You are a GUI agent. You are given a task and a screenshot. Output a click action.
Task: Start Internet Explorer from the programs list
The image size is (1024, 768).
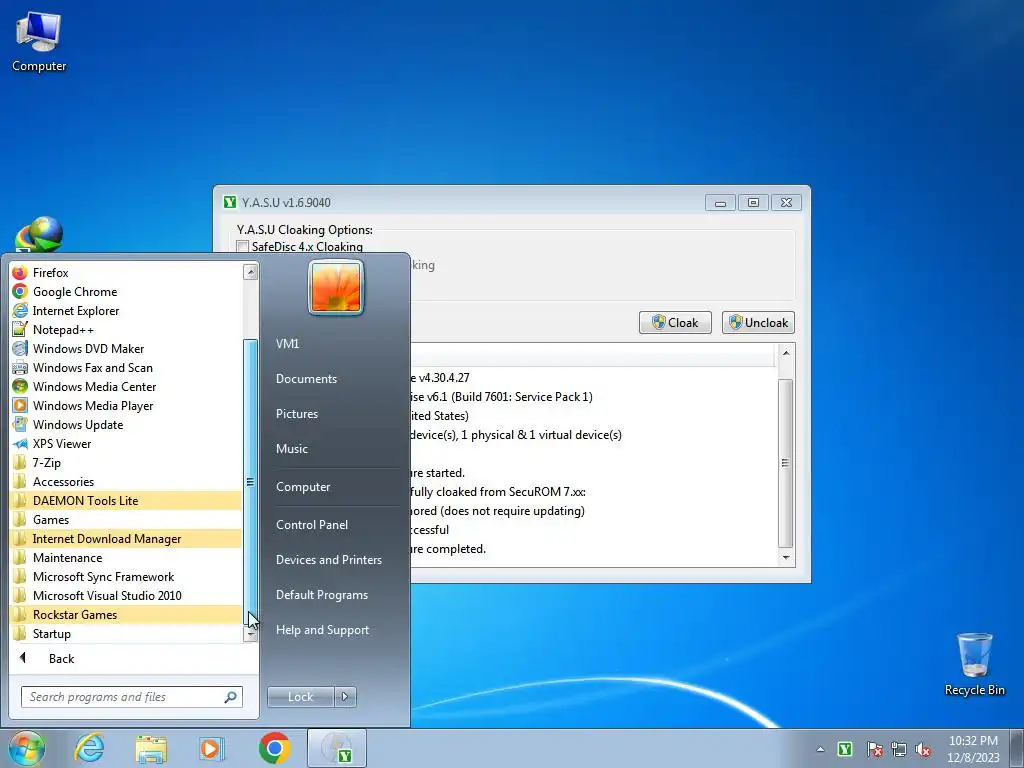coord(125,310)
